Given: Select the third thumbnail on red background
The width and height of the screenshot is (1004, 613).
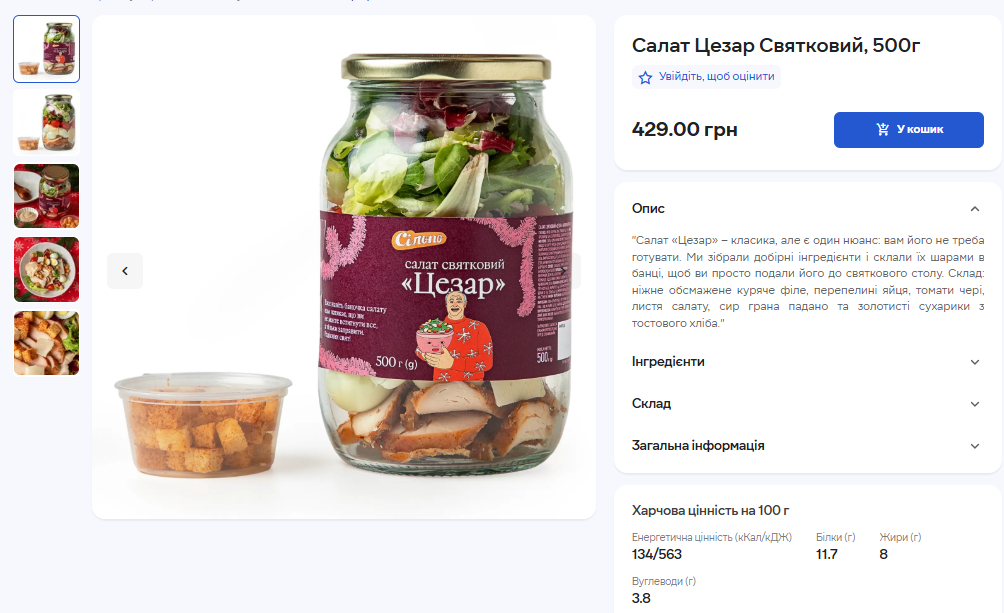Looking at the screenshot, I should 47,196.
